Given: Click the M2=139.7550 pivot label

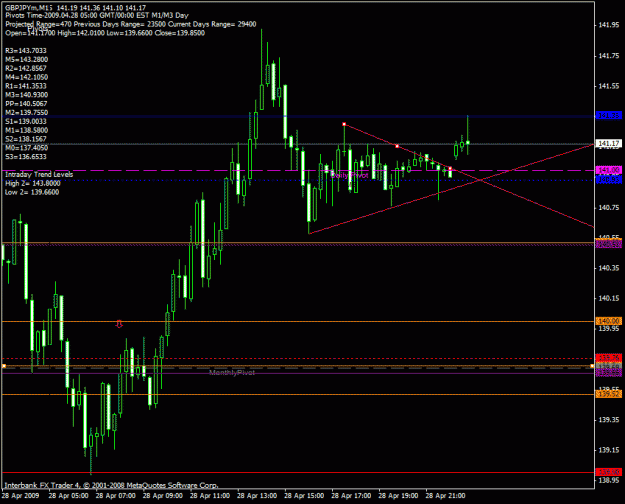Looking at the screenshot, I should [27, 112].
